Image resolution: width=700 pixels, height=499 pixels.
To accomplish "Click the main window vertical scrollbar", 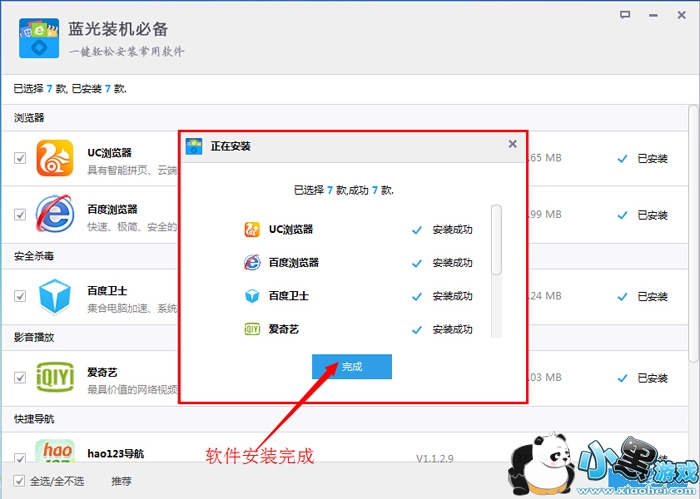I will click(x=693, y=233).
